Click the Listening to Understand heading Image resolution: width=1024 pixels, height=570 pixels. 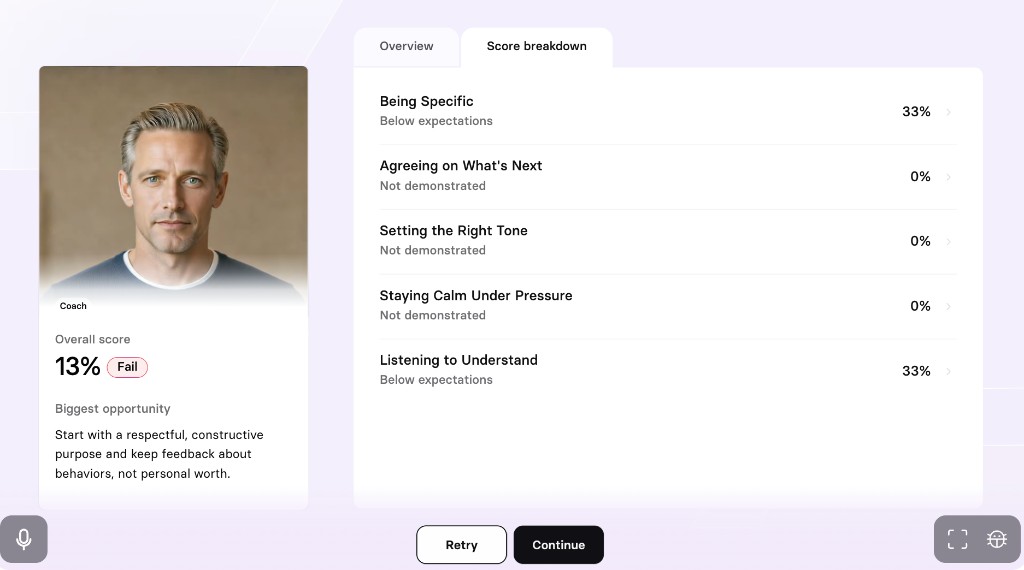[458, 360]
